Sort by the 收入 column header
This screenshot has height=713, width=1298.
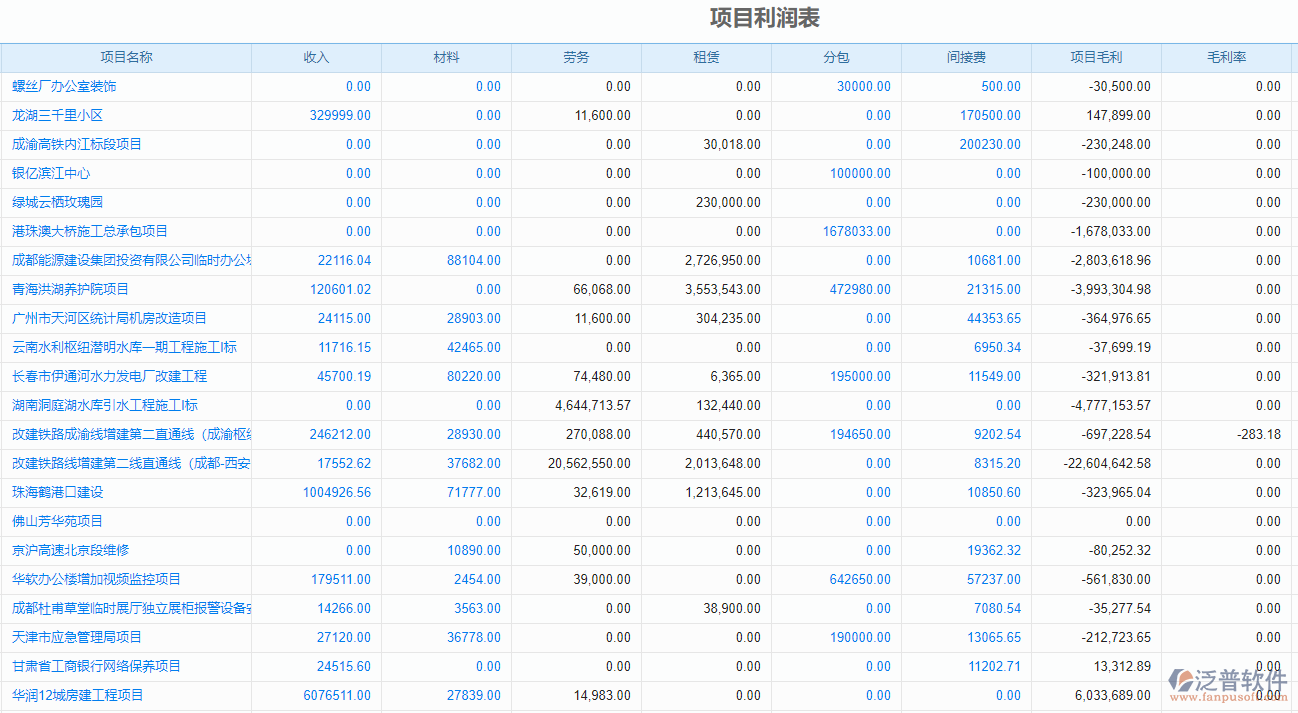316,57
